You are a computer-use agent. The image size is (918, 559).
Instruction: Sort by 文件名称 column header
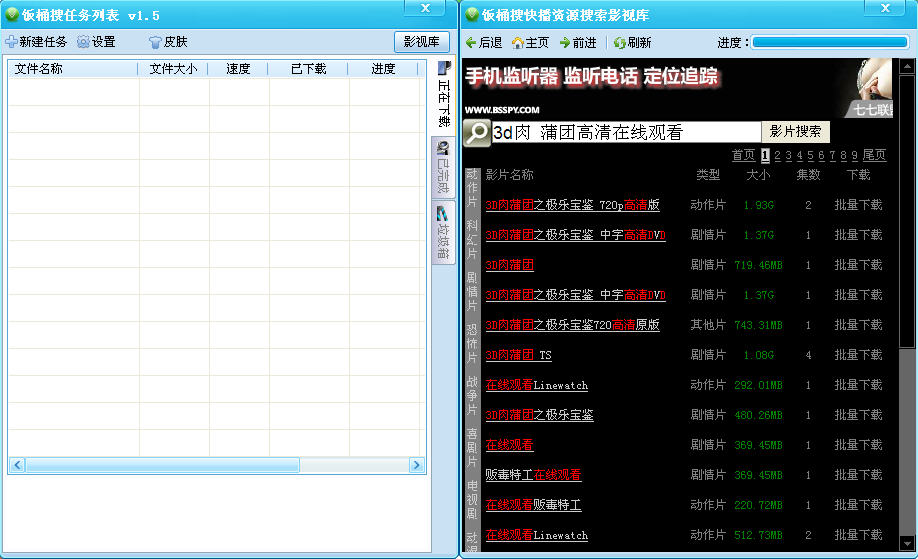tap(73, 69)
